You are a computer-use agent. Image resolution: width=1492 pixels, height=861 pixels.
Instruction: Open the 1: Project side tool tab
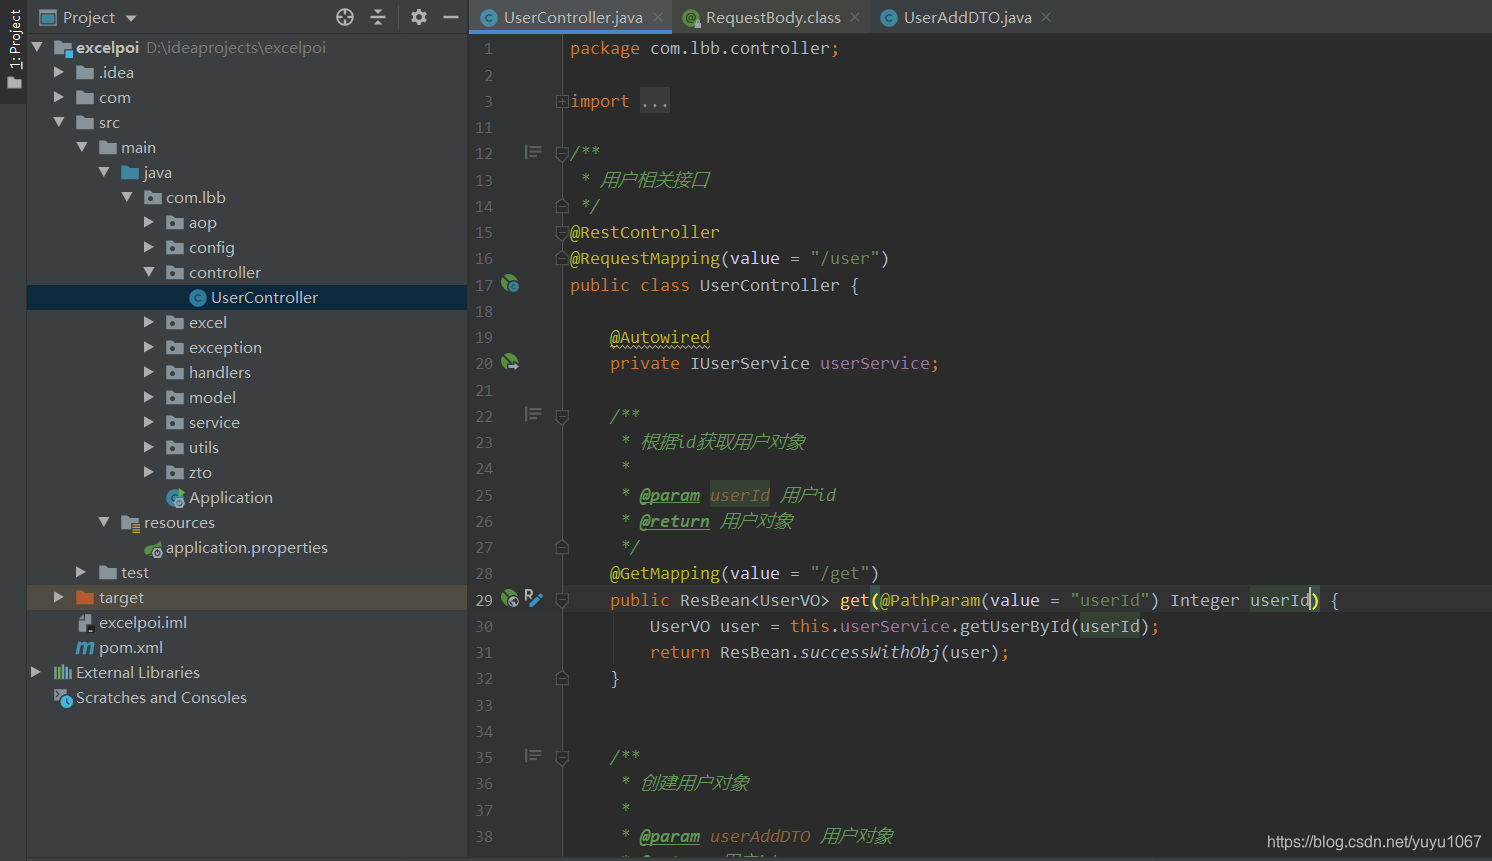point(14,50)
